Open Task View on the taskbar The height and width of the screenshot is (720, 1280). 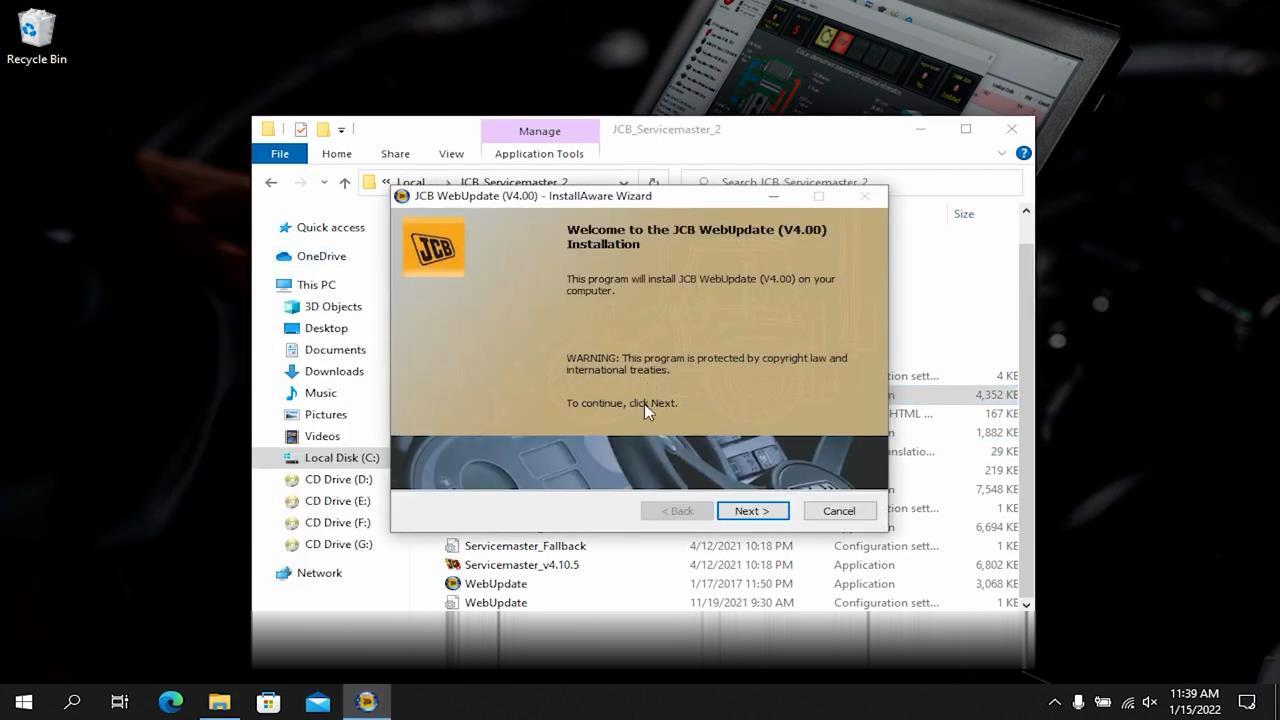(x=120, y=702)
